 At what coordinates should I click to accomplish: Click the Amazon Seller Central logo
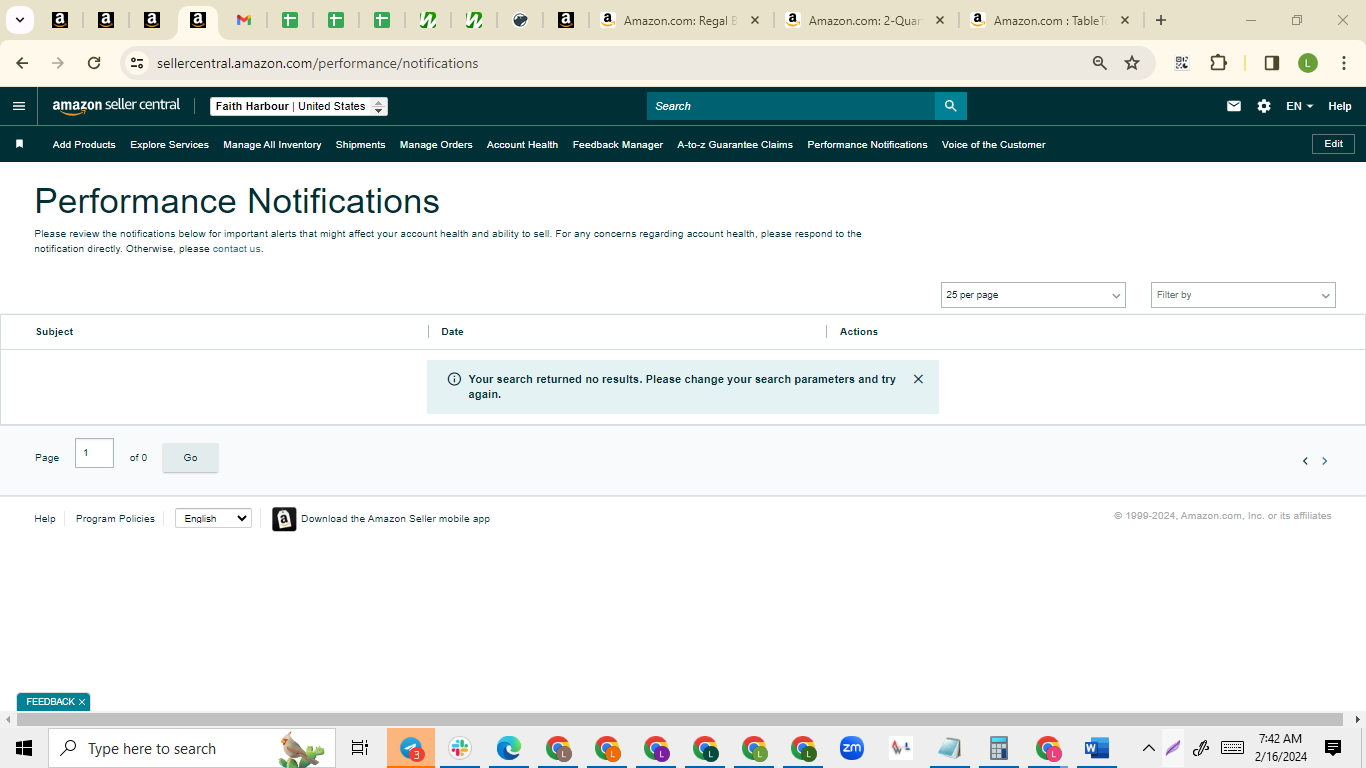pos(116,106)
